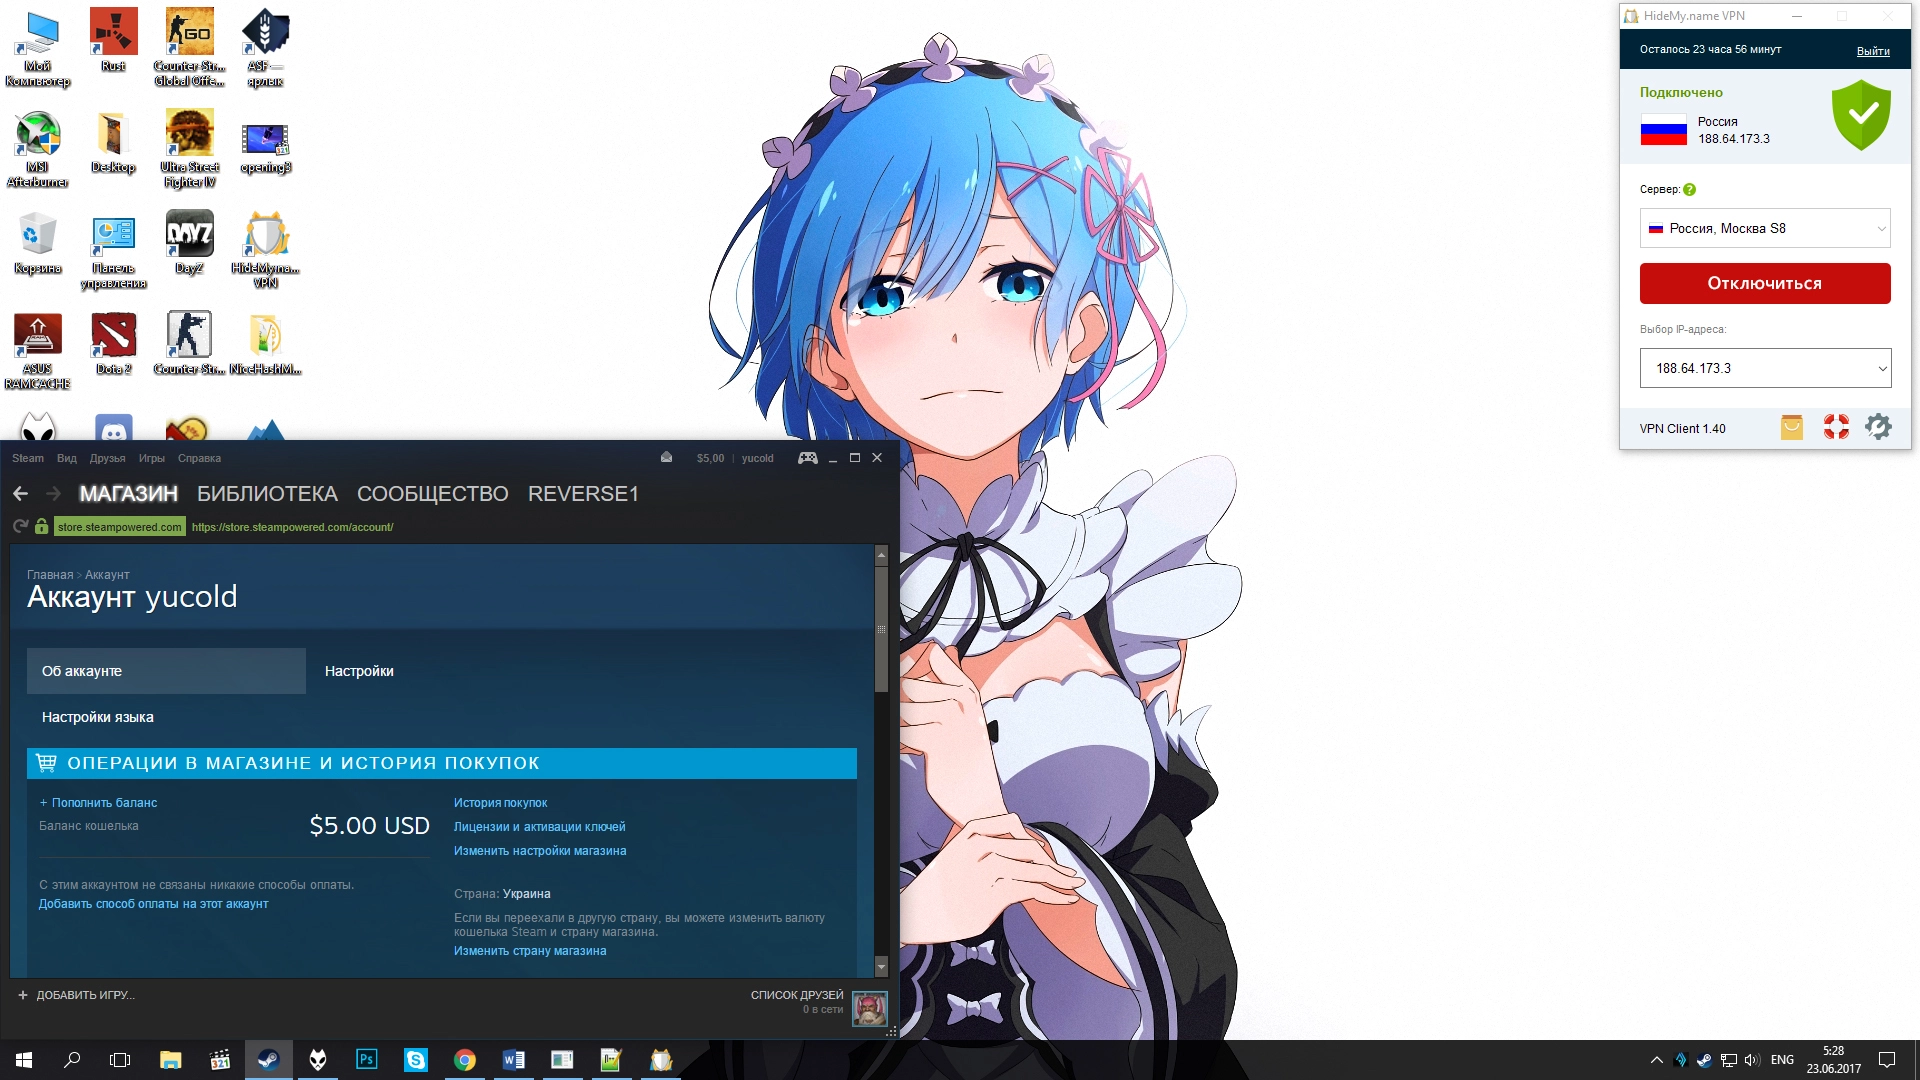The height and width of the screenshot is (1080, 1920).
Task: Click Изменить настройки магазина link
Action: [x=540, y=851]
